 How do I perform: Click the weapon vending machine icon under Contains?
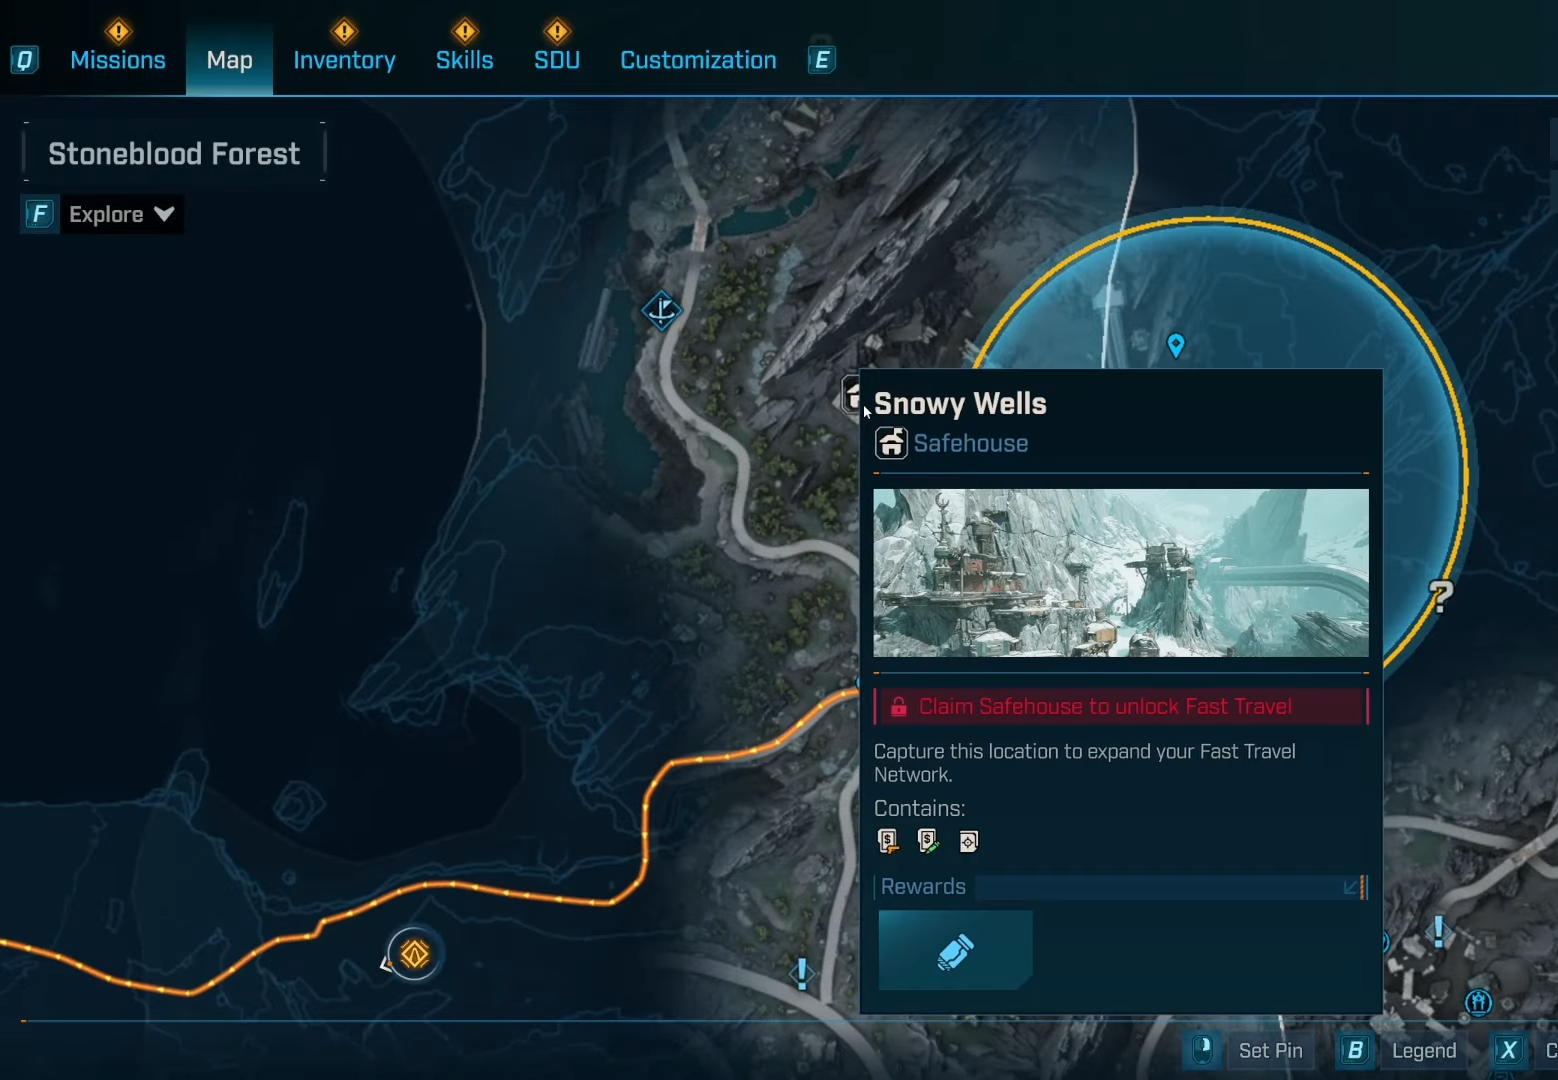pos(888,841)
